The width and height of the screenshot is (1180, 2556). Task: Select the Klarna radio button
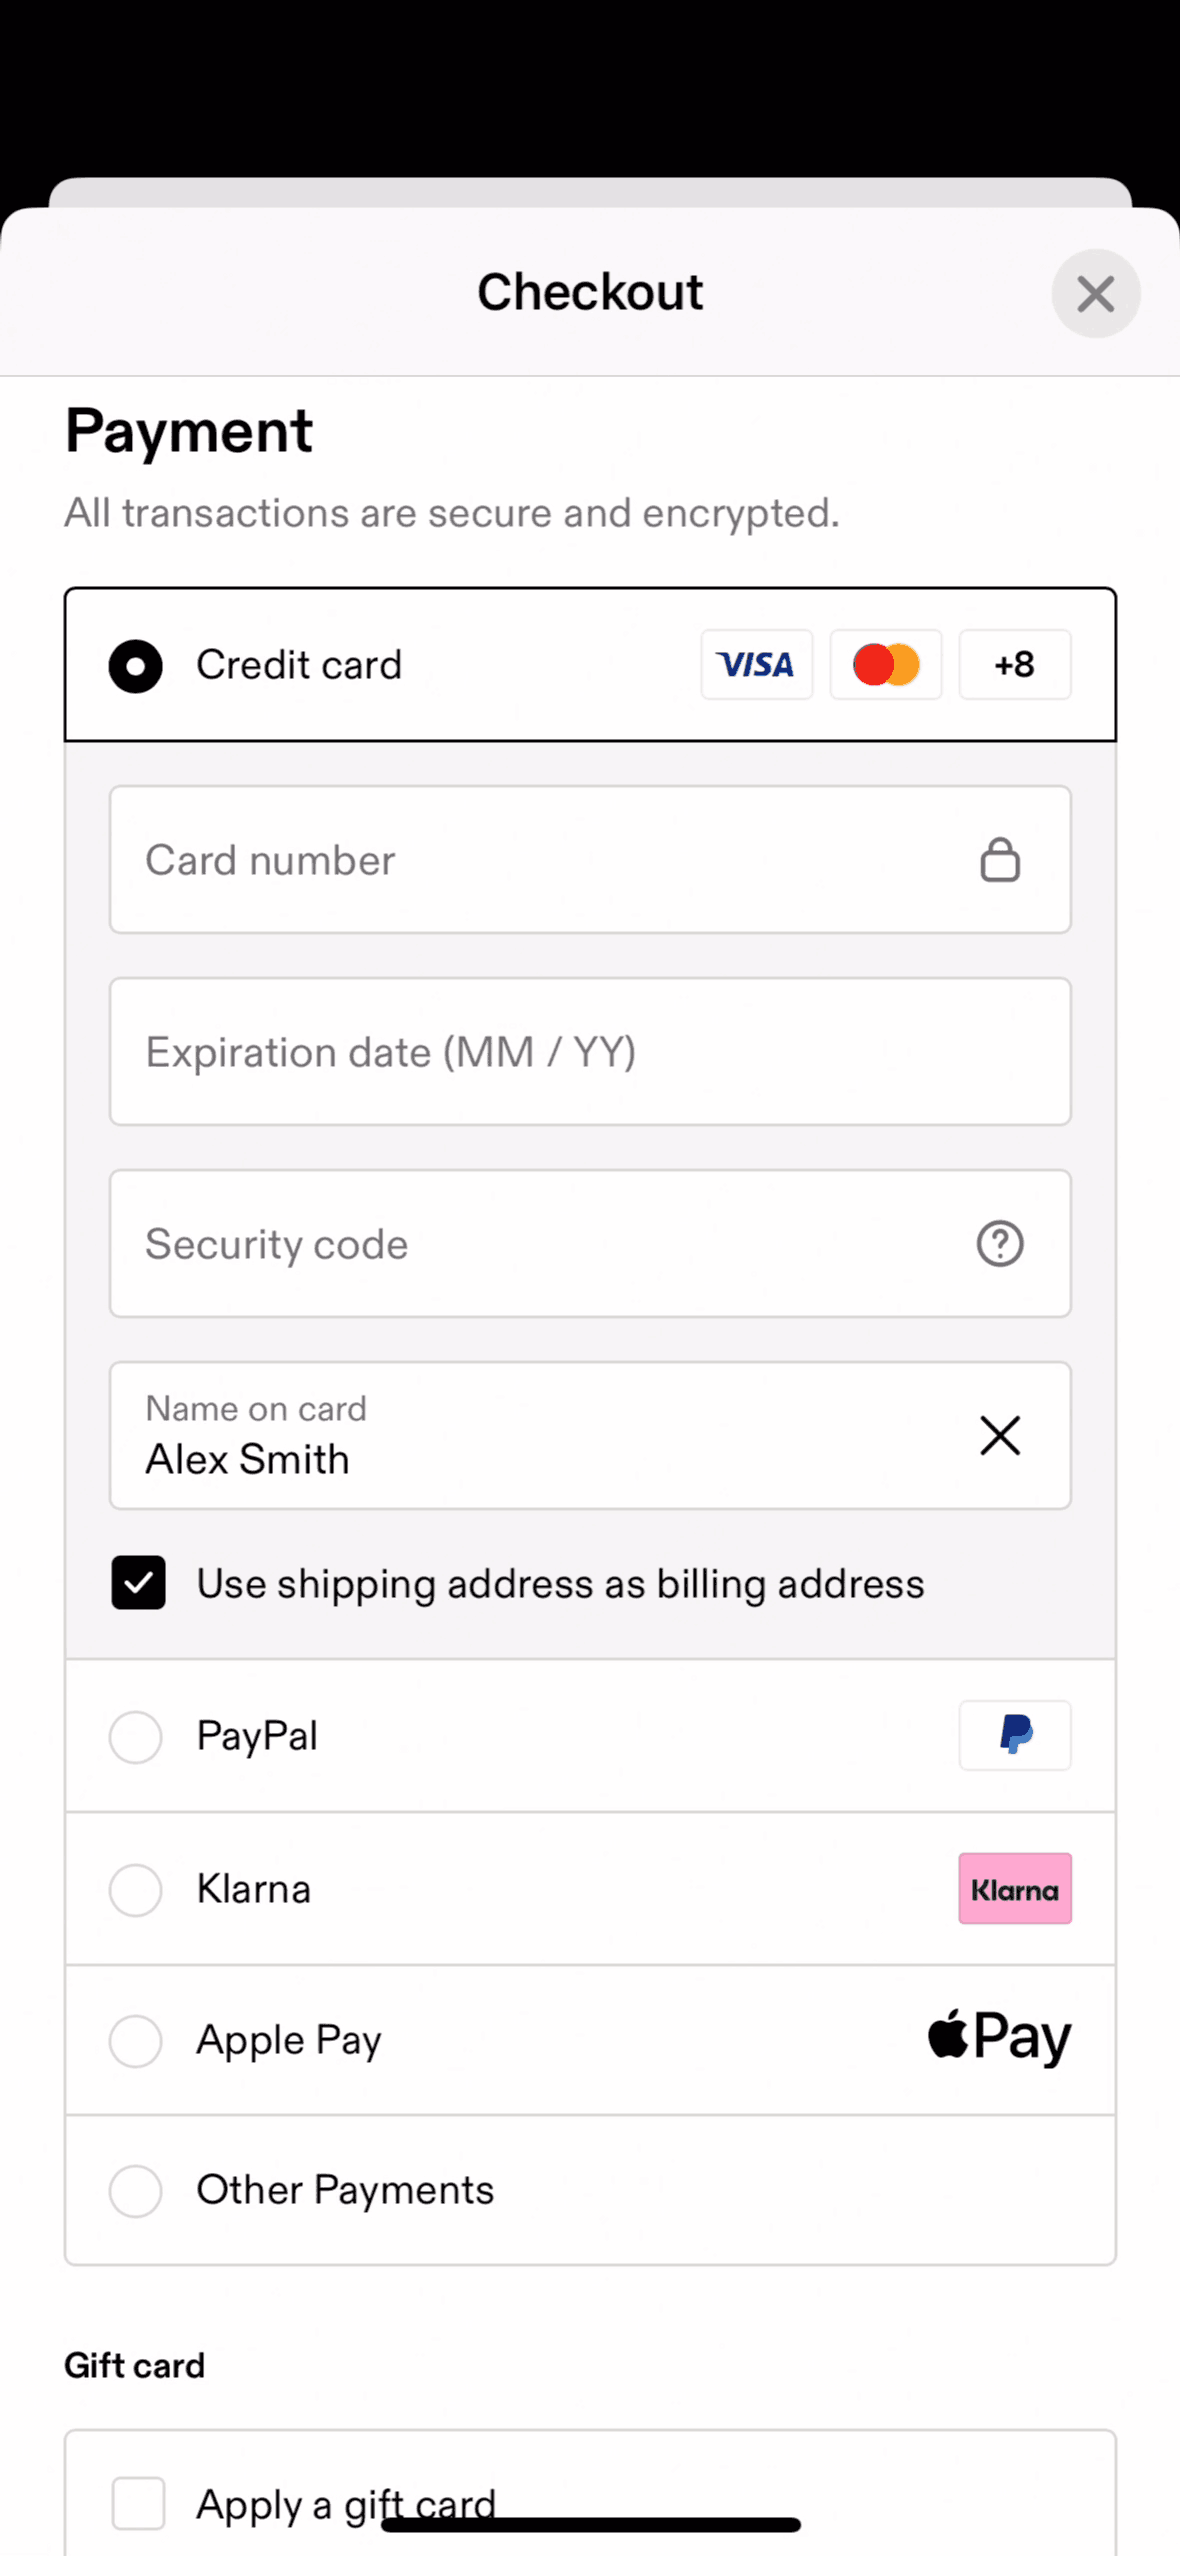136,1890
